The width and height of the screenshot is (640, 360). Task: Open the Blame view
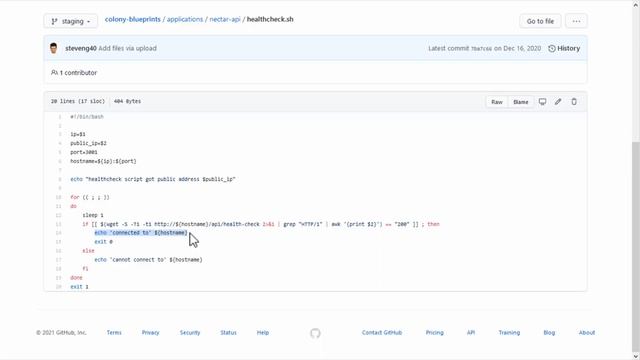[x=520, y=102]
